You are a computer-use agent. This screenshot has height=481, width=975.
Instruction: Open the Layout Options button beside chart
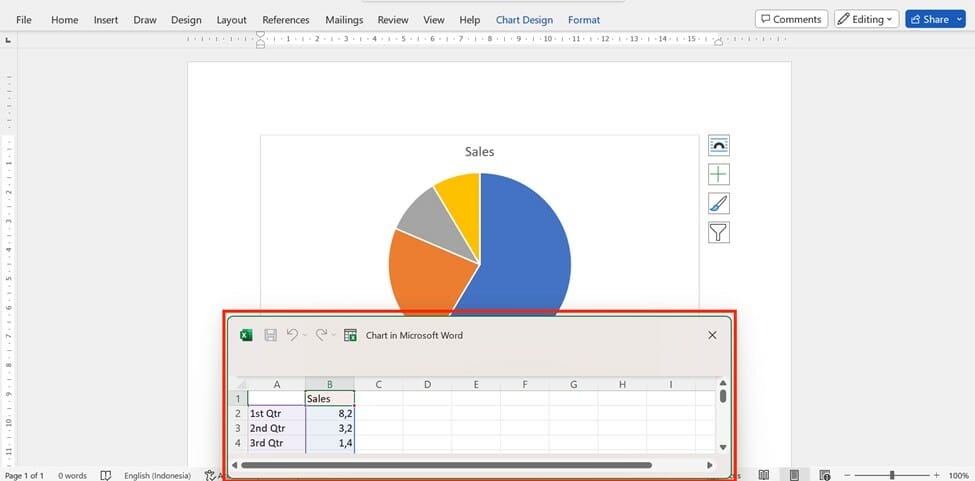tap(719, 145)
